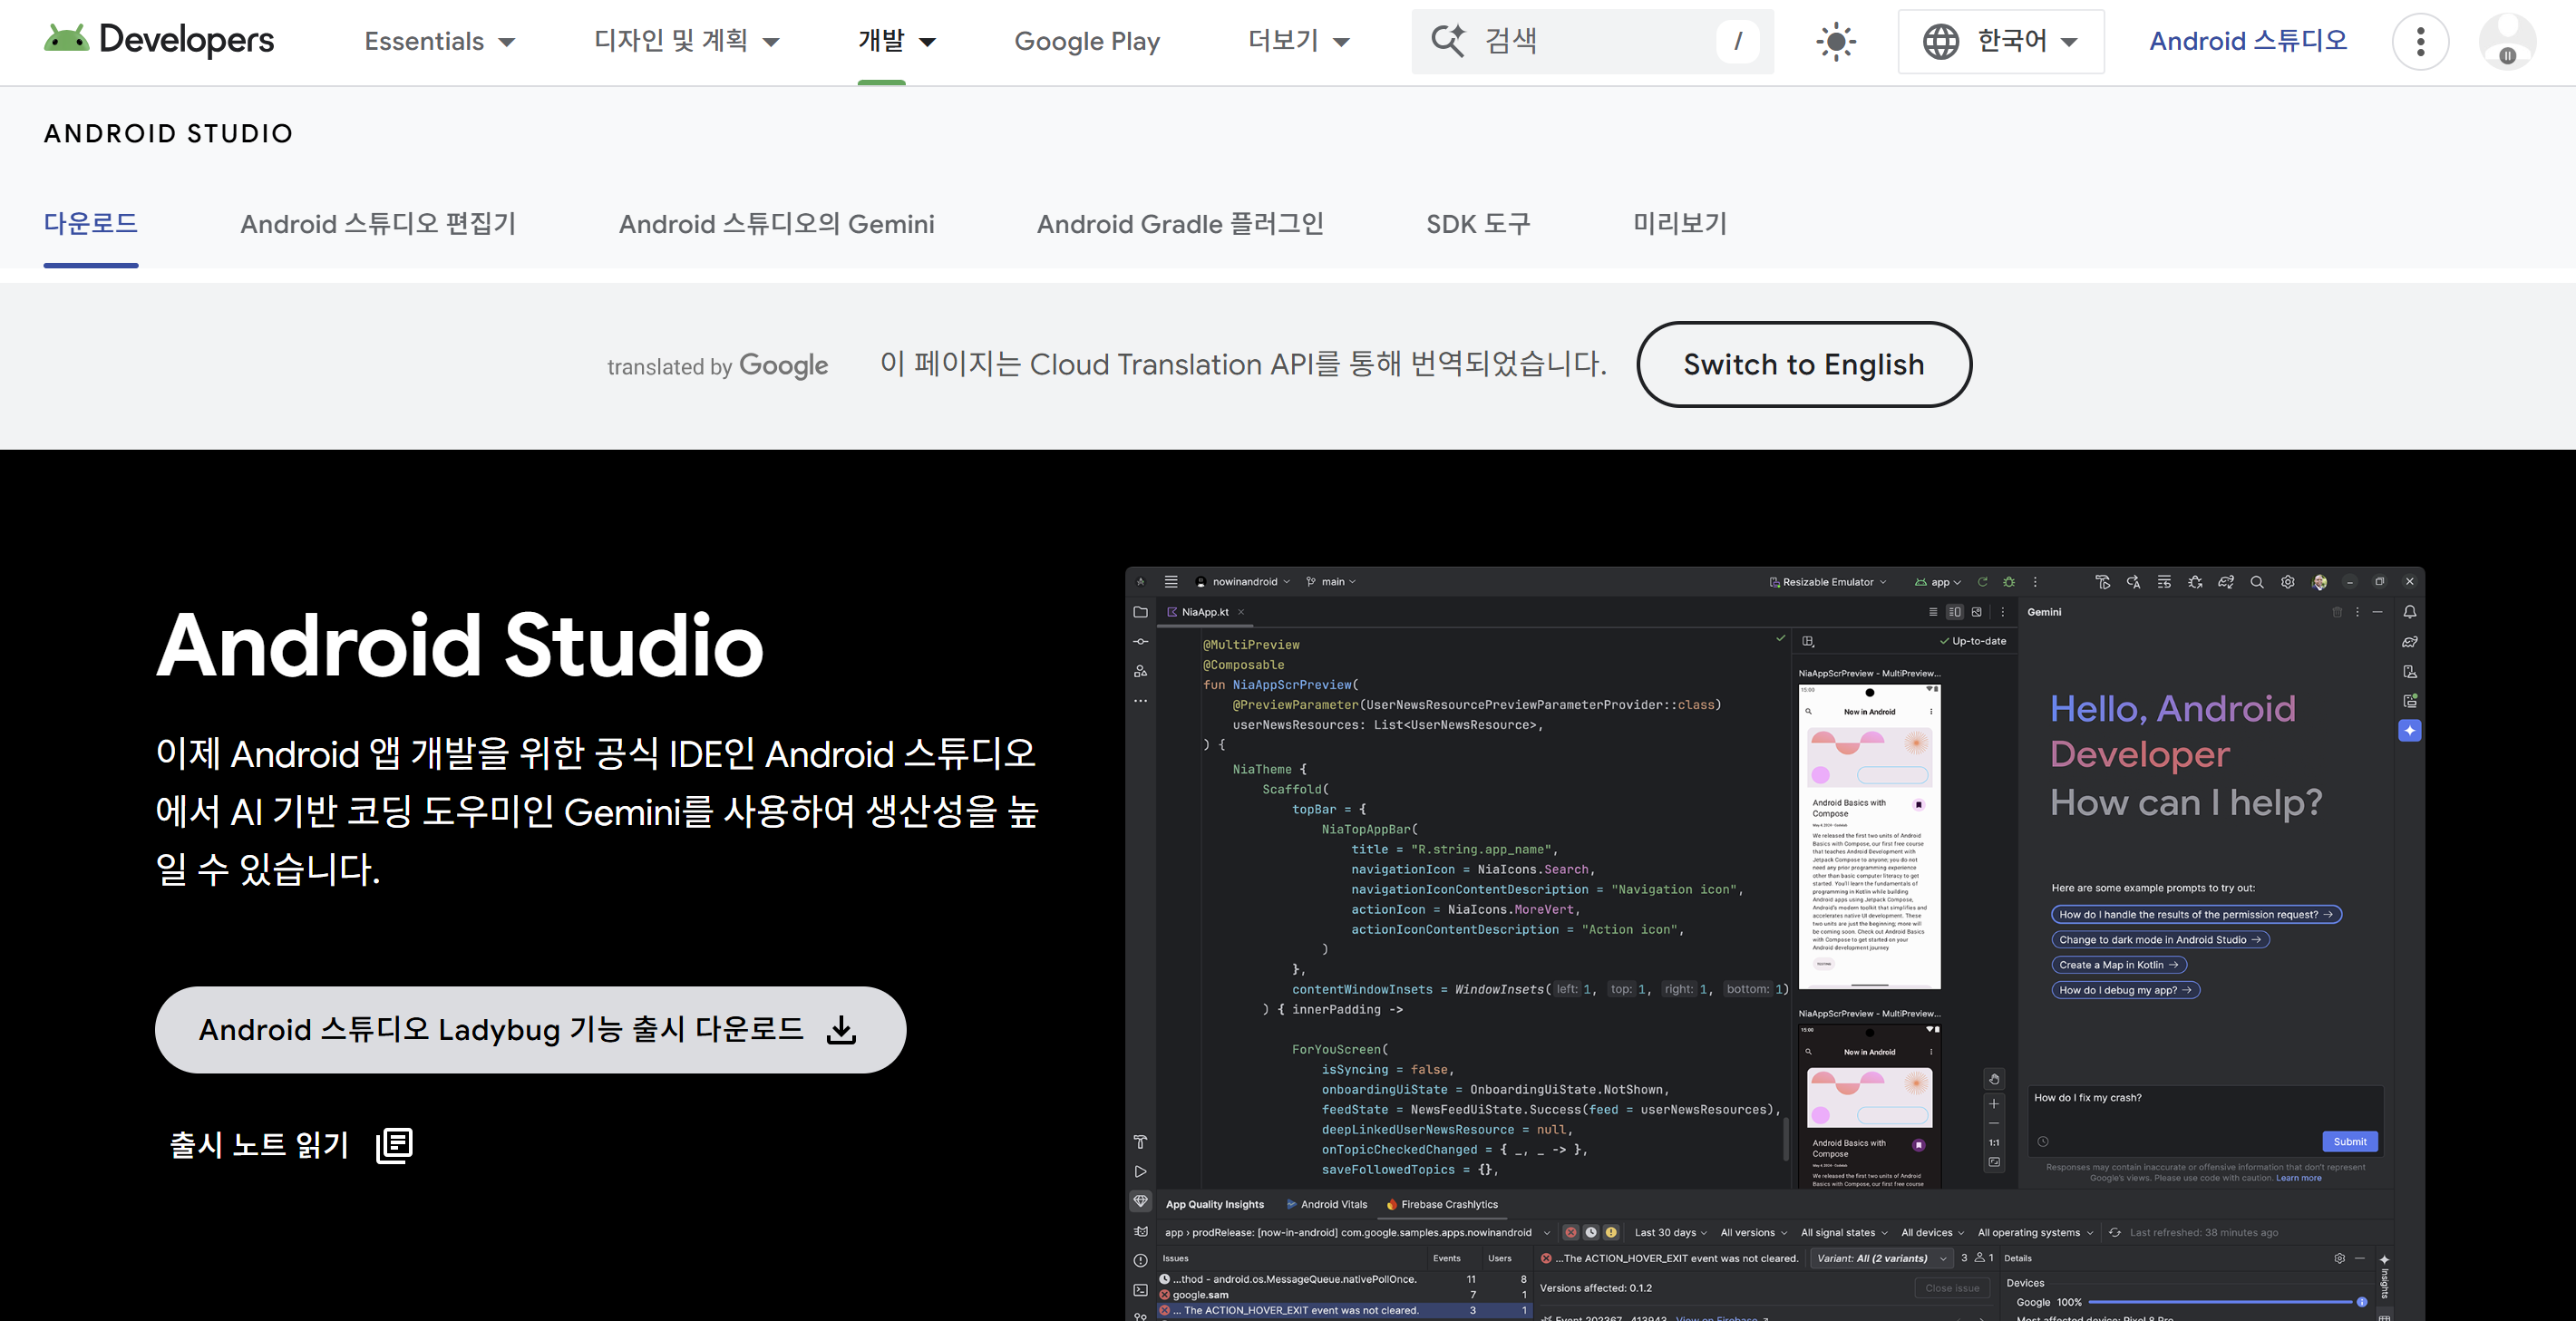2576x1321 pixels.
Task: Select the Android Gradle 플러그인 tab
Action: (x=1180, y=223)
